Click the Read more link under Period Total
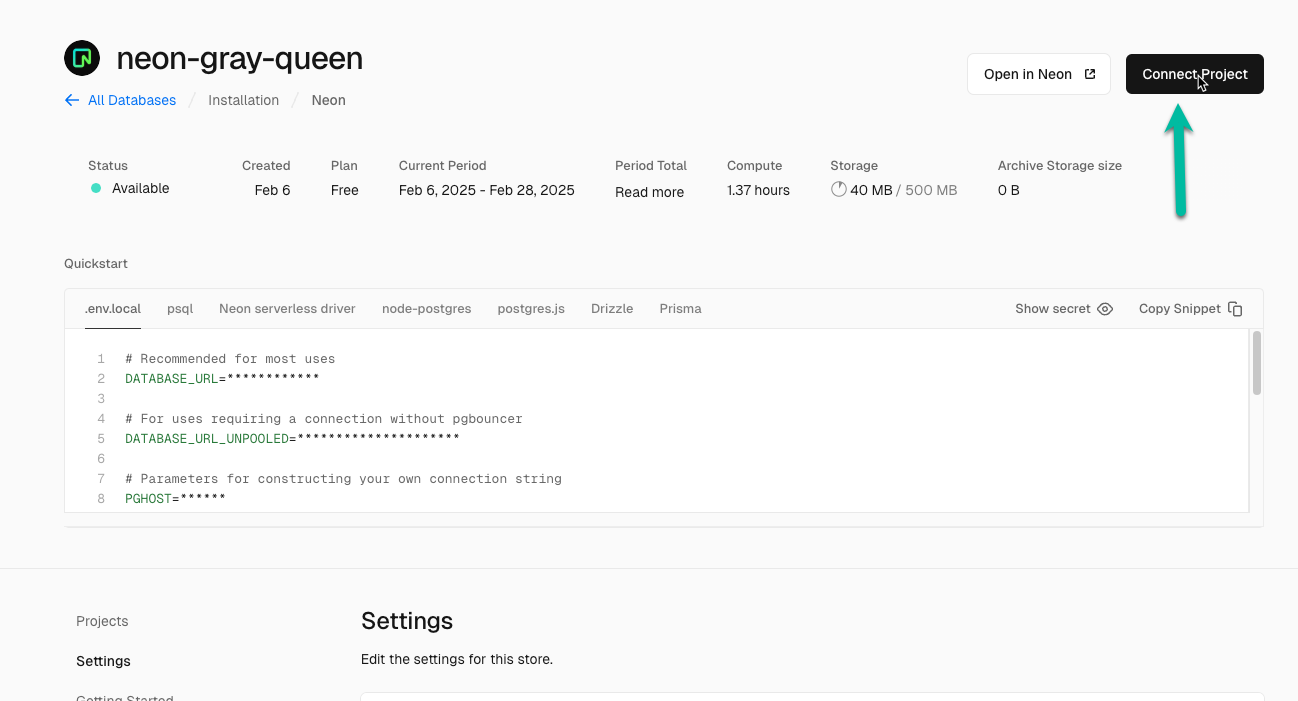Image resolution: width=1298 pixels, height=701 pixels. click(x=650, y=192)
